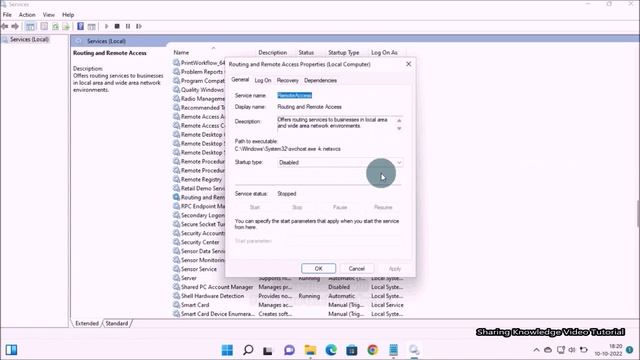Switch to the Dependencies tab
Image resolution: width=640 pixels, height=360 pixels.
[x=320, y=80]
